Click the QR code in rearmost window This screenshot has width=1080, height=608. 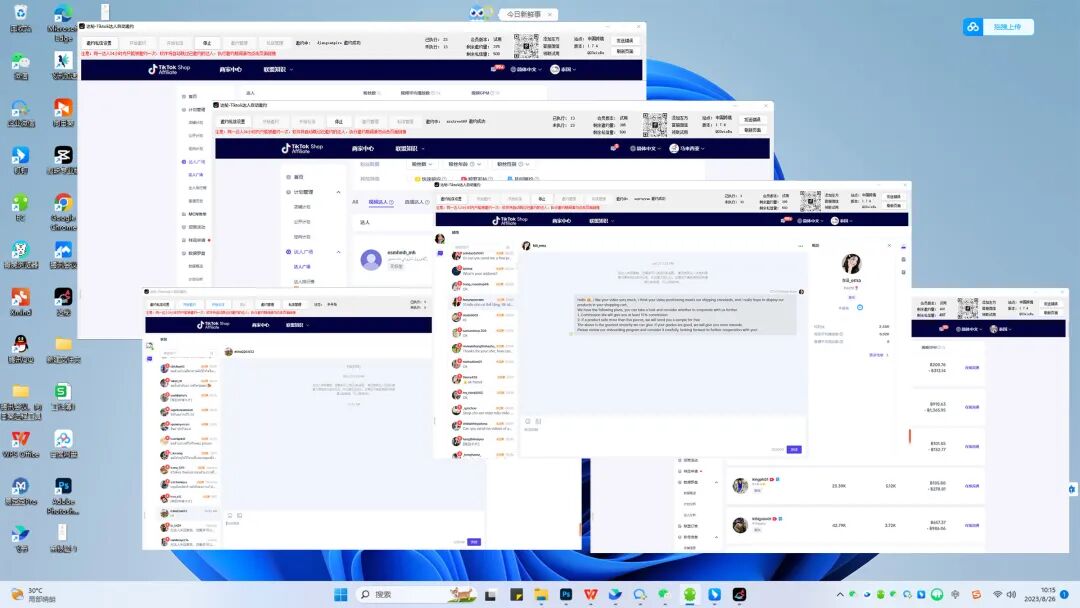tap(526, 45)
